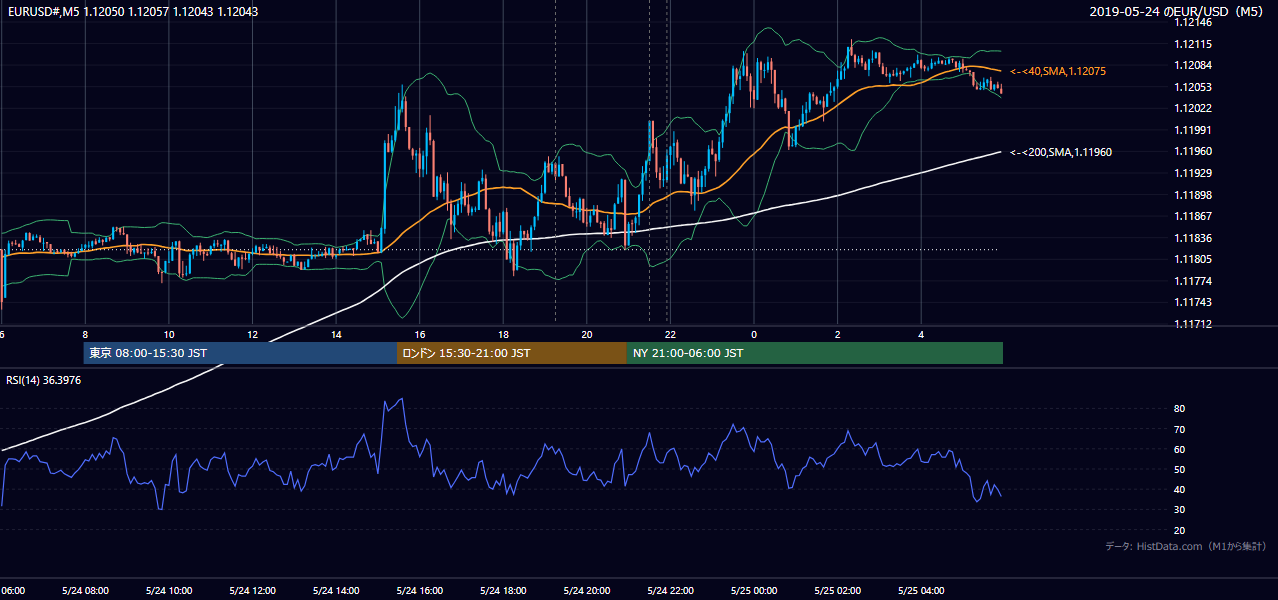Image resolution: width=1278 pixels, height=600 pixels.
Task: Click RSI axis level 80
Action: [1180, 409]
